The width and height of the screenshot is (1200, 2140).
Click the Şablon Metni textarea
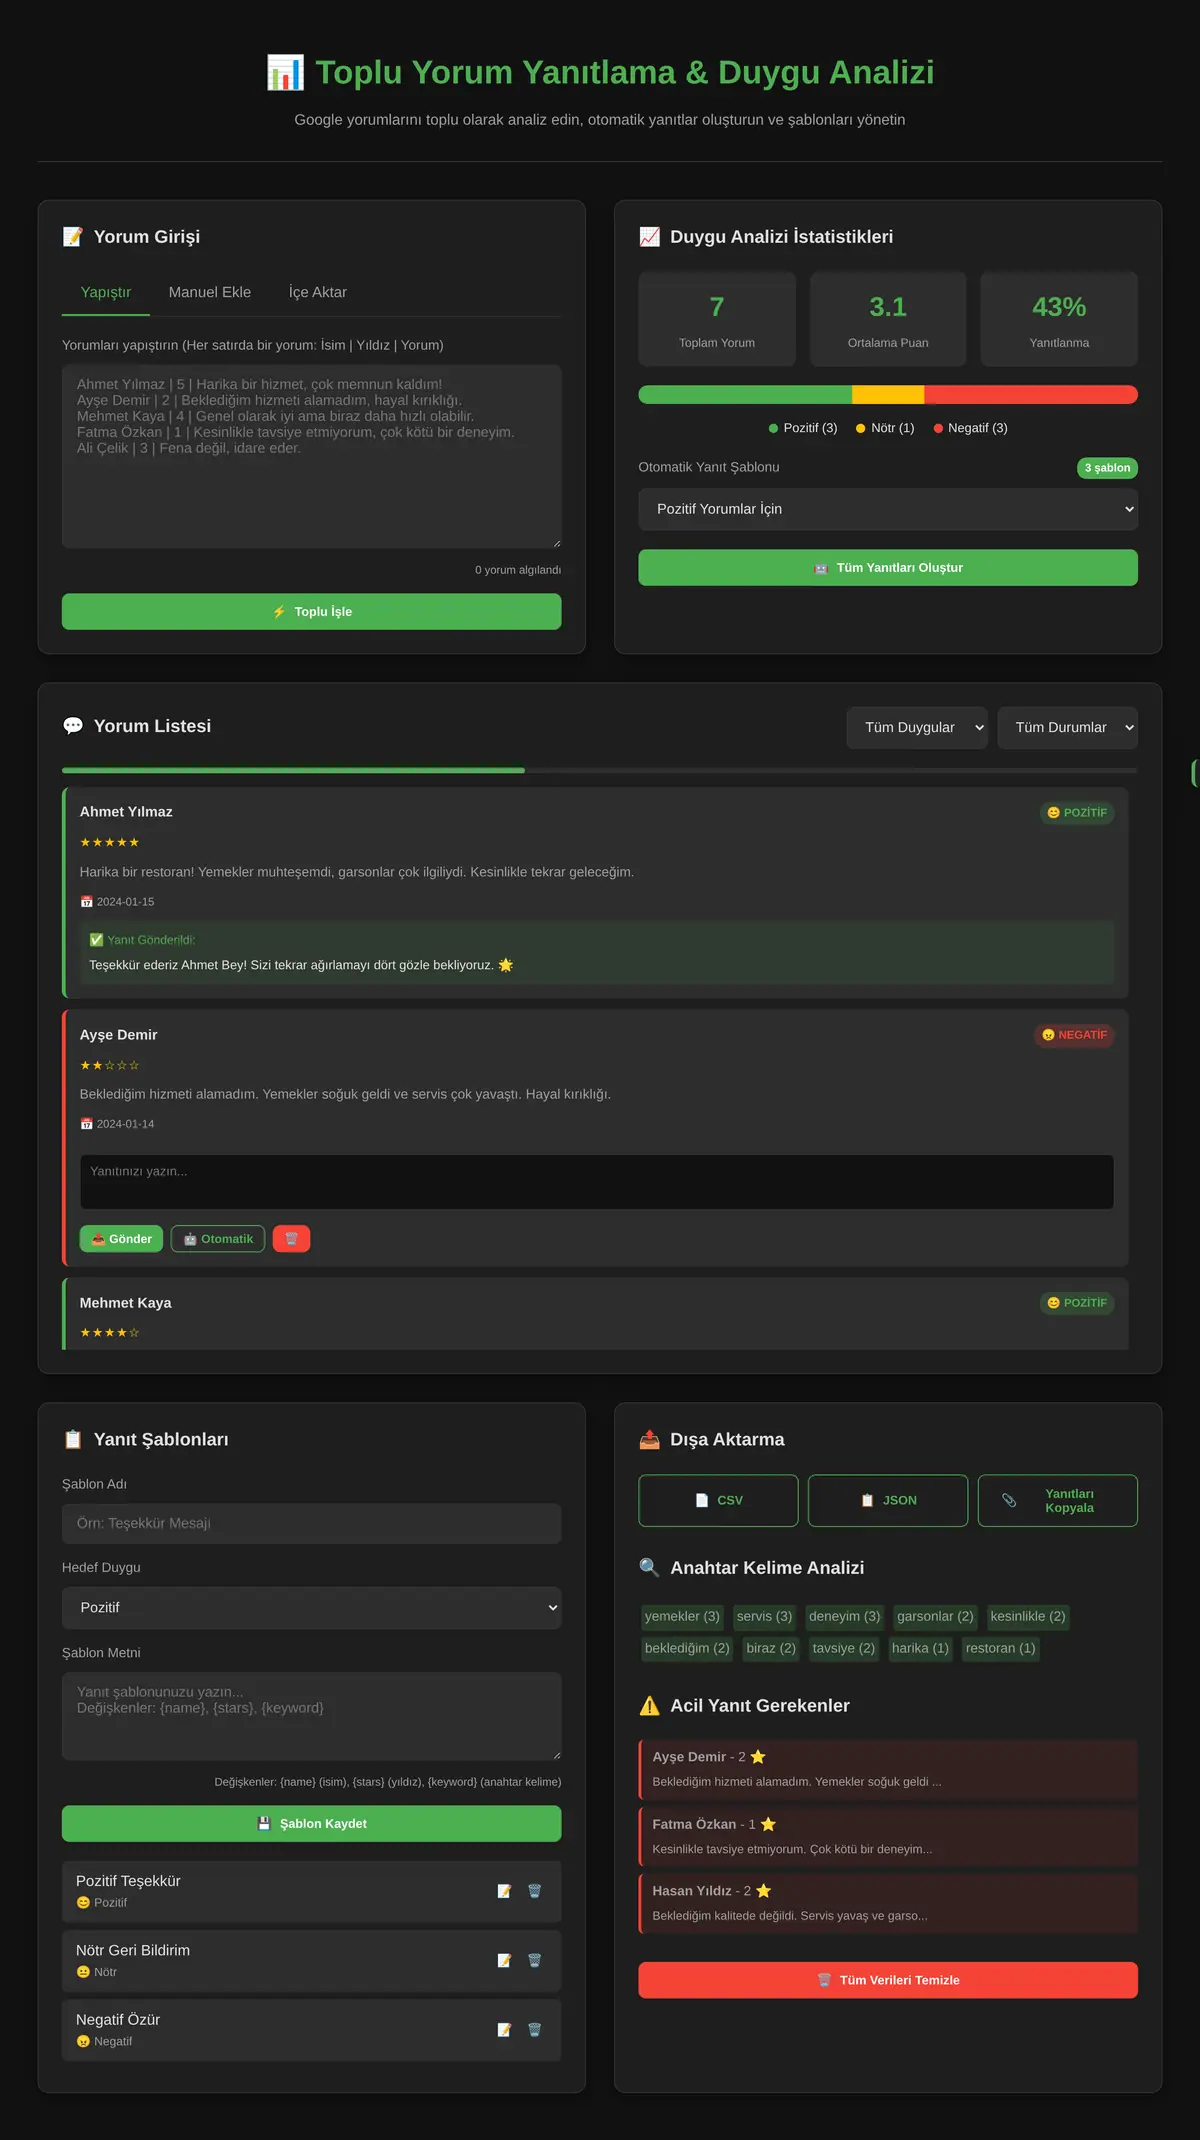click(x=311, y=1716)
